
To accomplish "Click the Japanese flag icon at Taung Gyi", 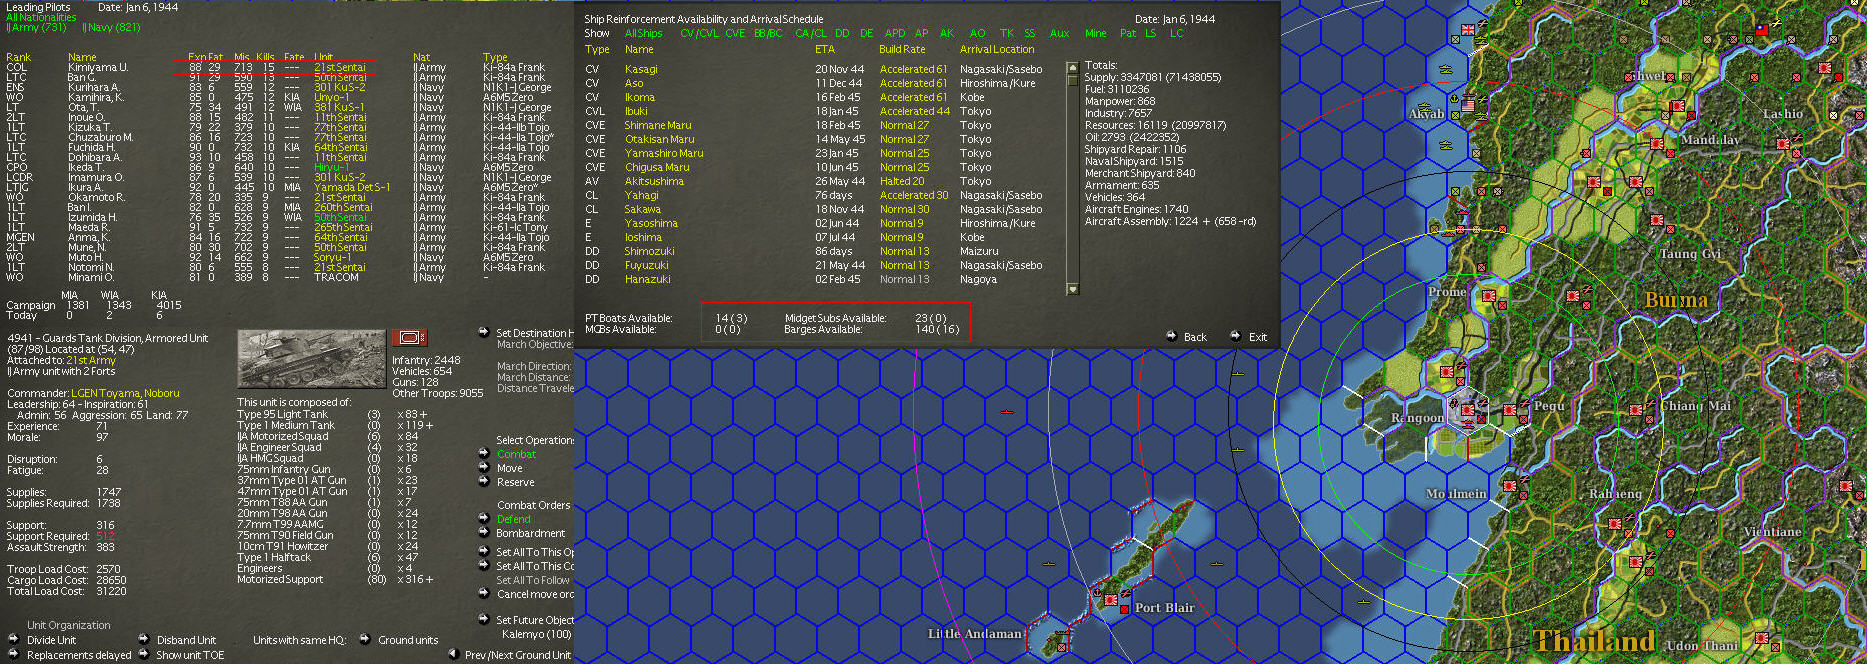I will click(1657, 219).
